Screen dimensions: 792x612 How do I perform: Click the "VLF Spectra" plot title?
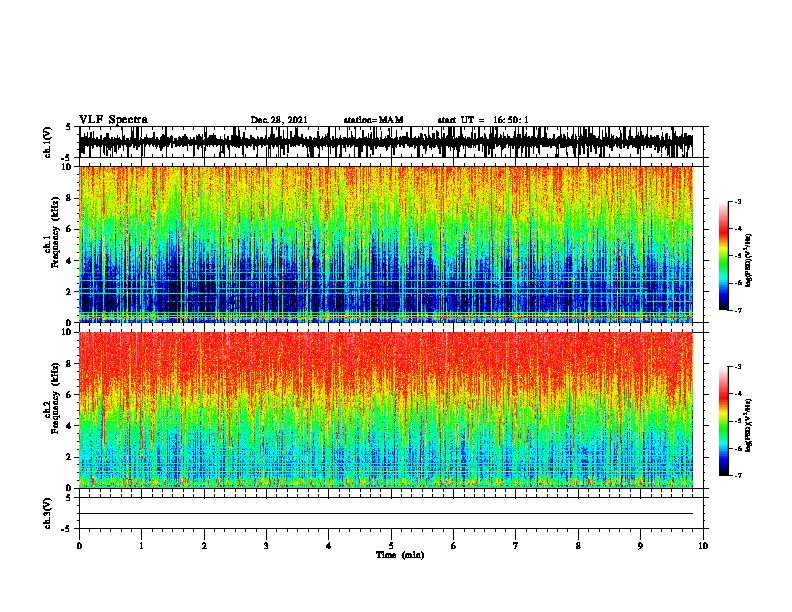click(113, 120)
